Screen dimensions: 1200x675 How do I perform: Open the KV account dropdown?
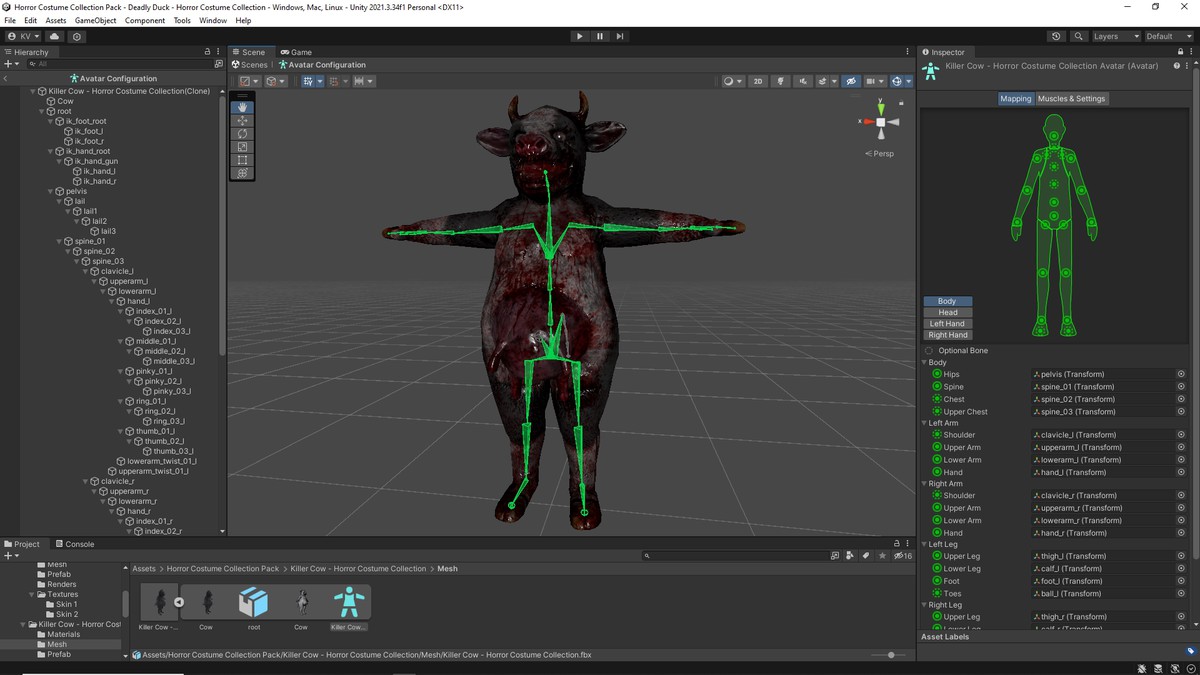(22, 36)
